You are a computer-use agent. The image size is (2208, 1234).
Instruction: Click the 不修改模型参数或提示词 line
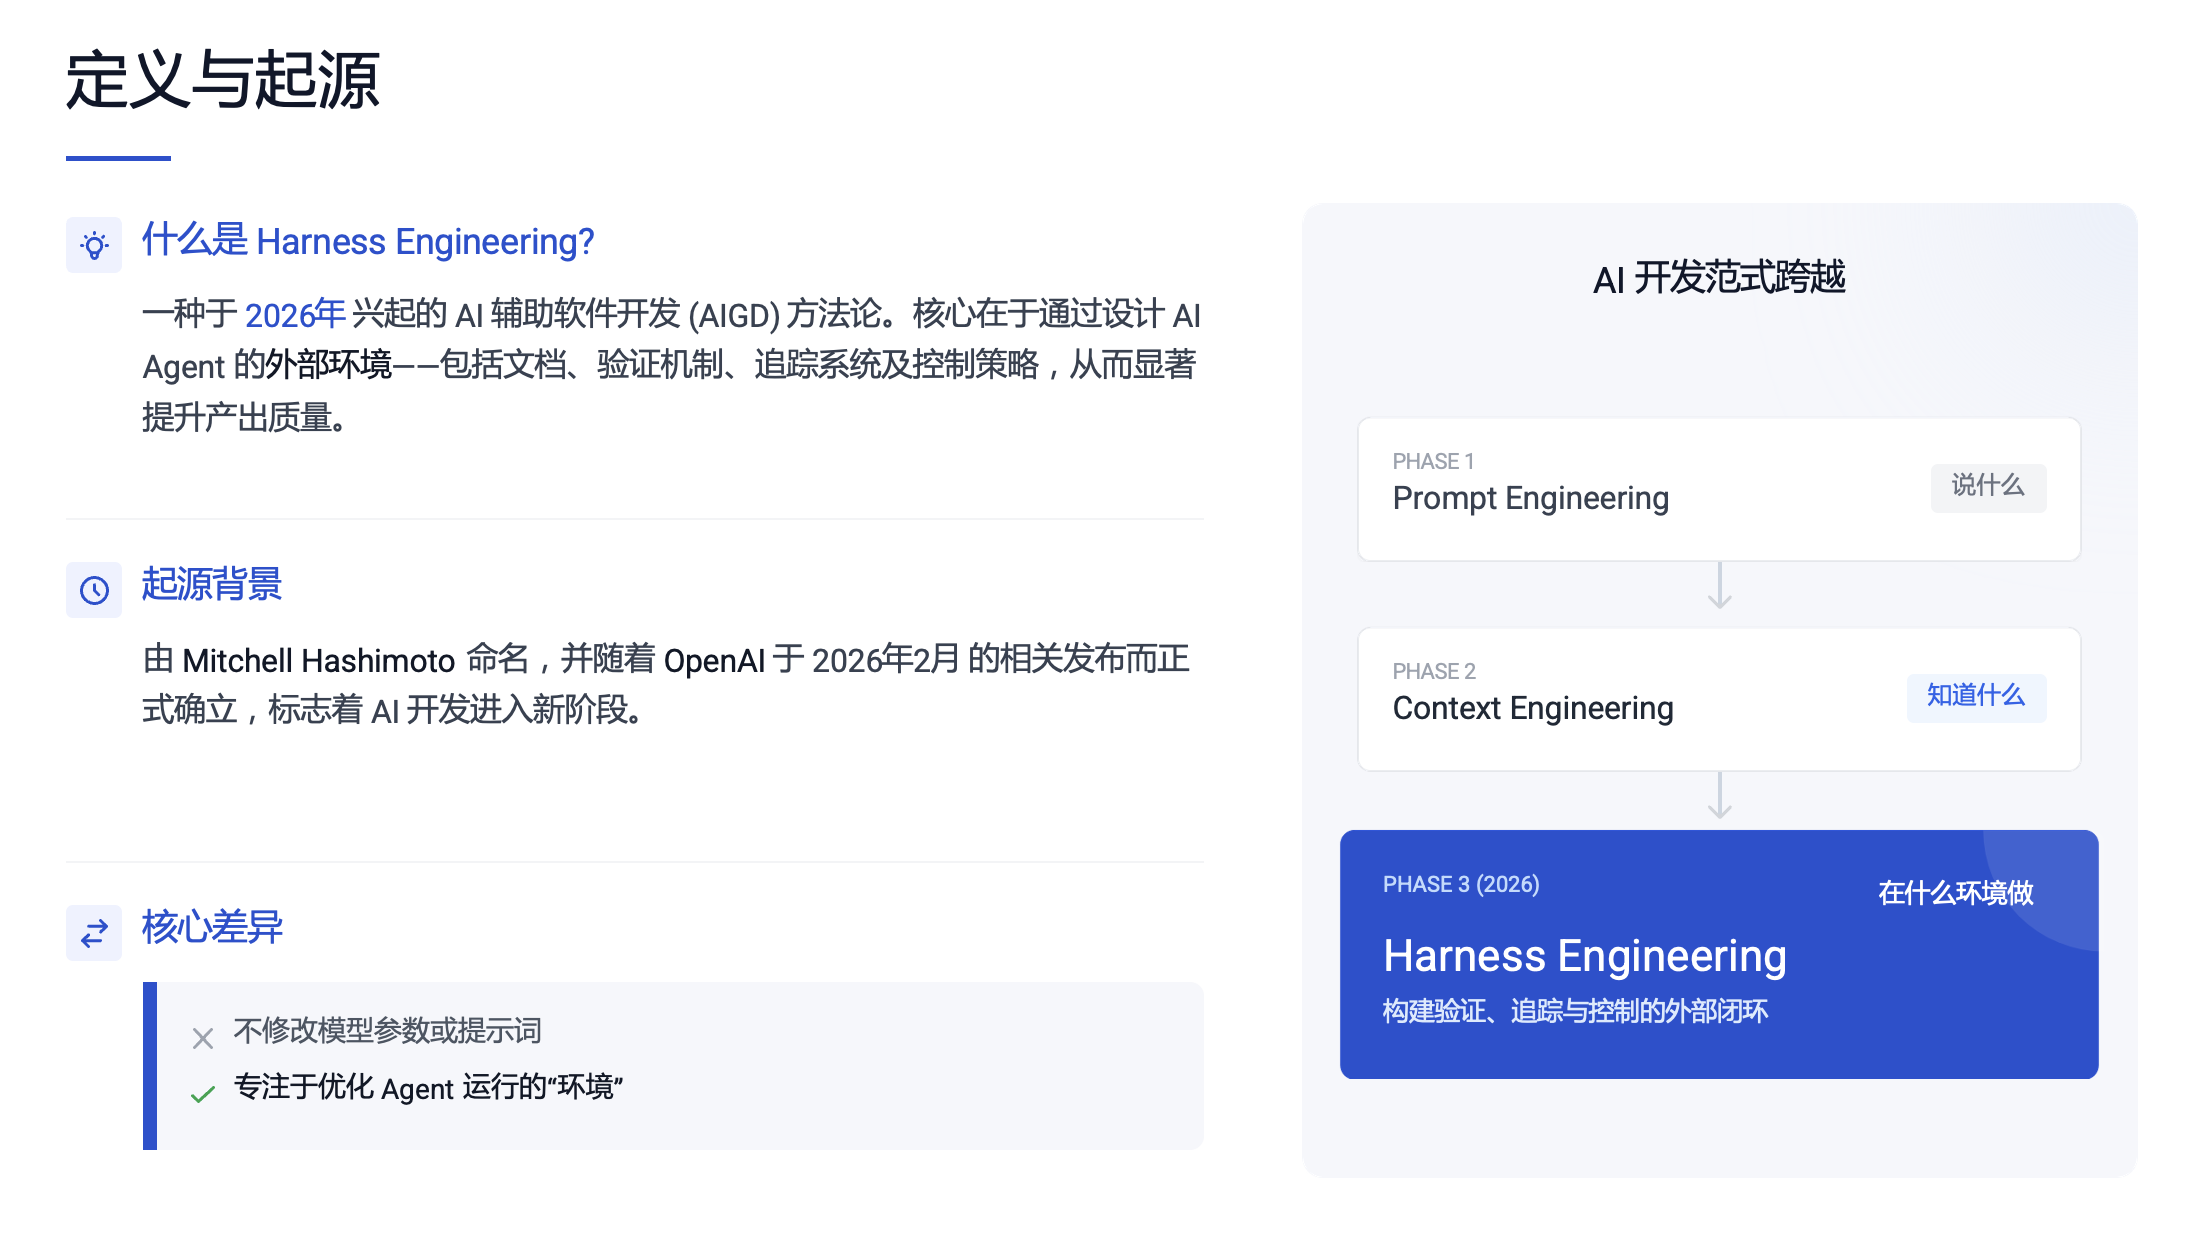click(x=387, y=1030)
